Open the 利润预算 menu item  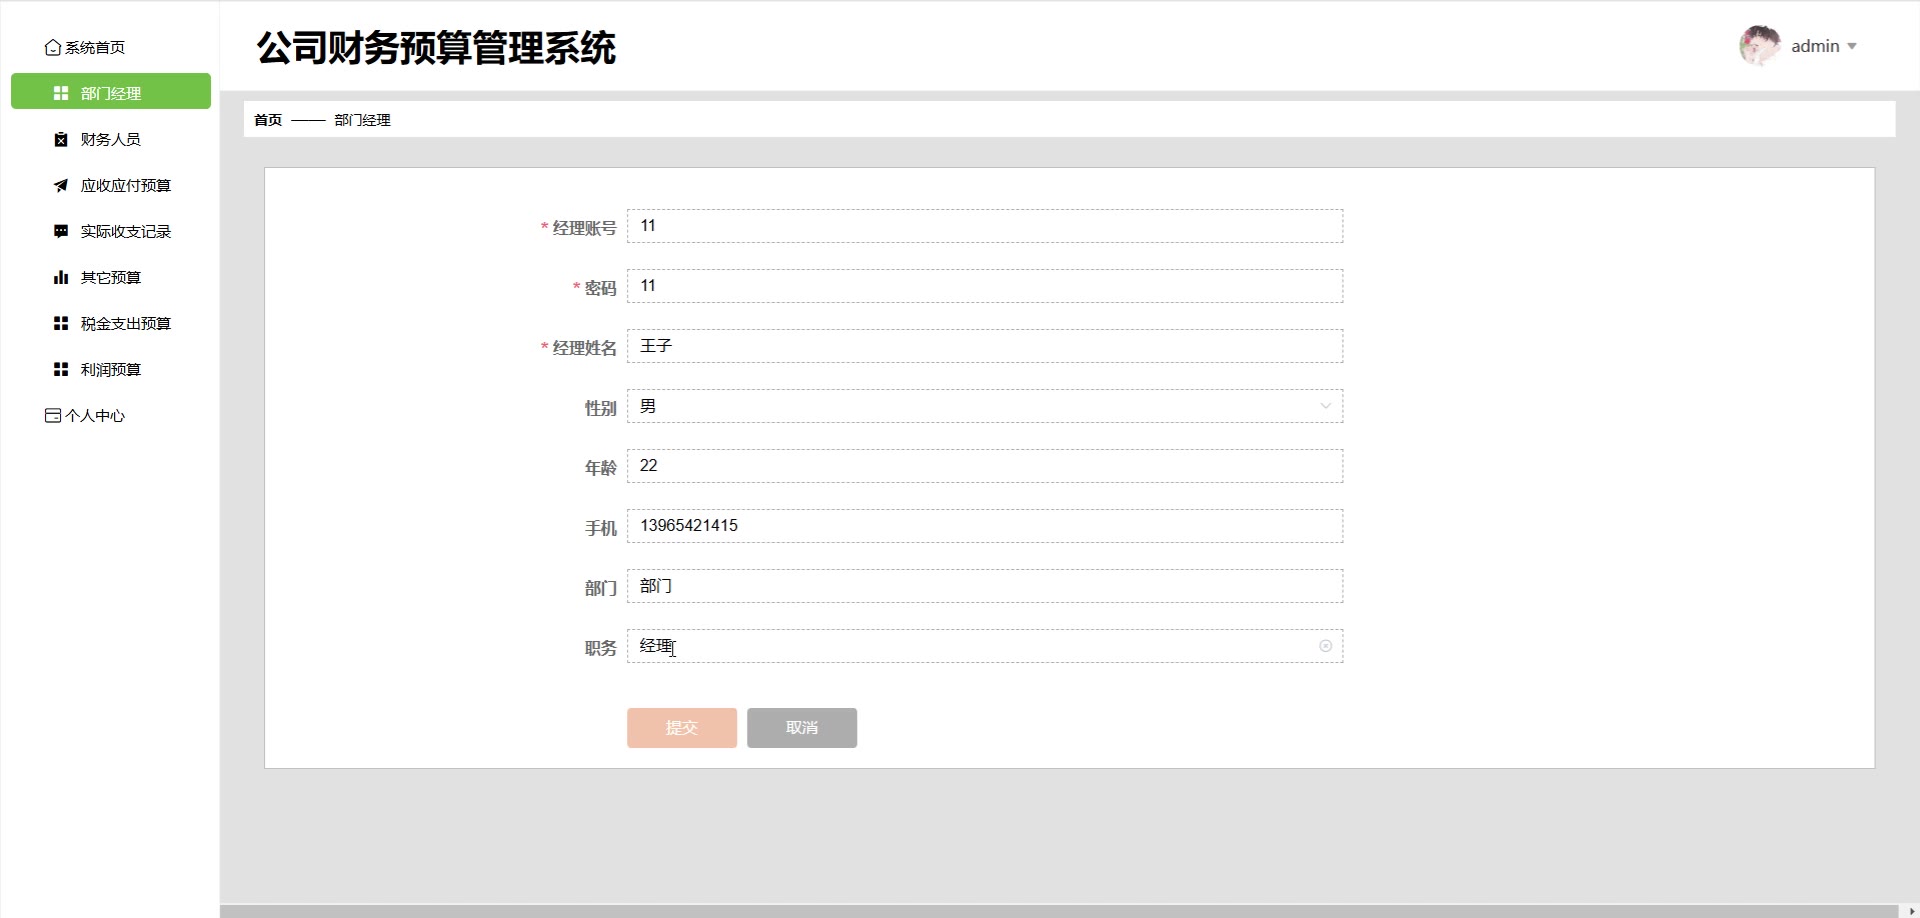(110, 369)
